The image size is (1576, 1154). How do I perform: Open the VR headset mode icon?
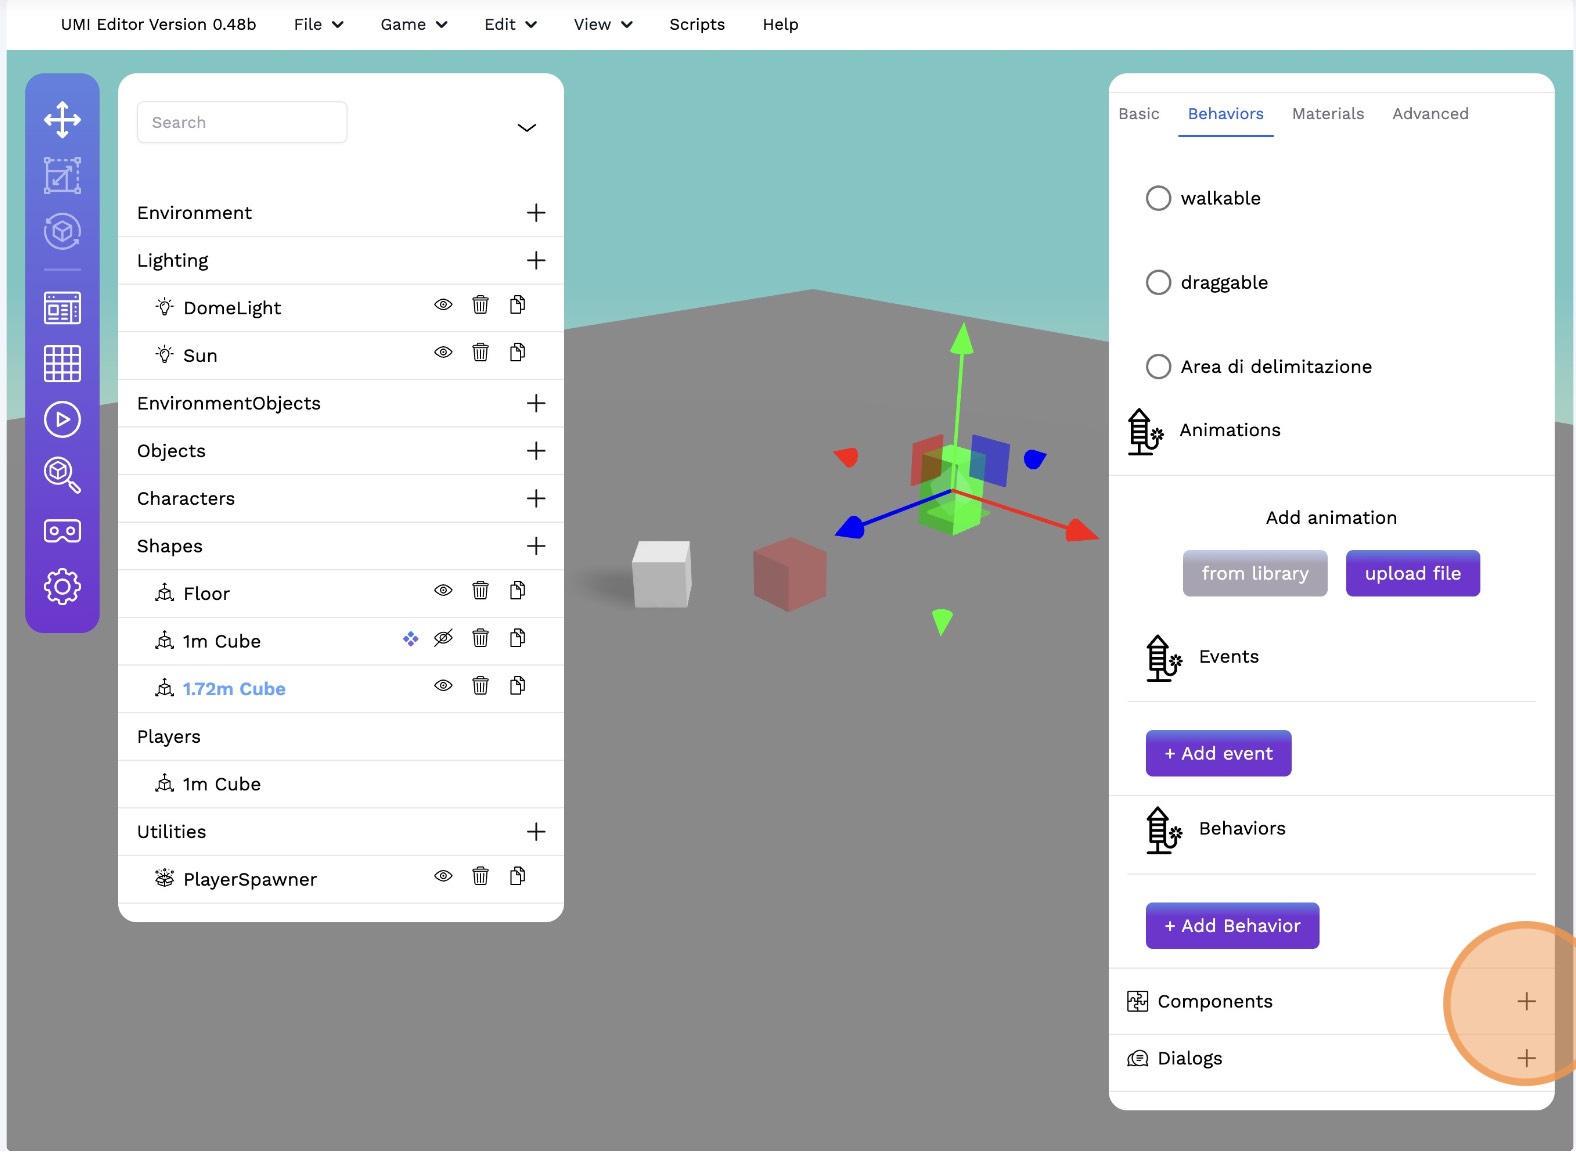pos(62,531)
